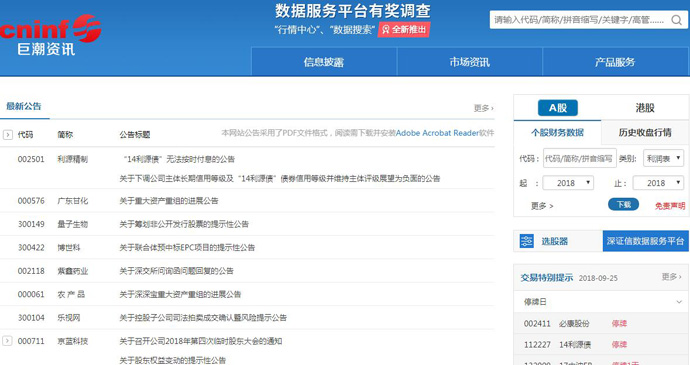690x365 pixels.
Task: Open the 免责声明 link
Action: click(x=670, y=206)
